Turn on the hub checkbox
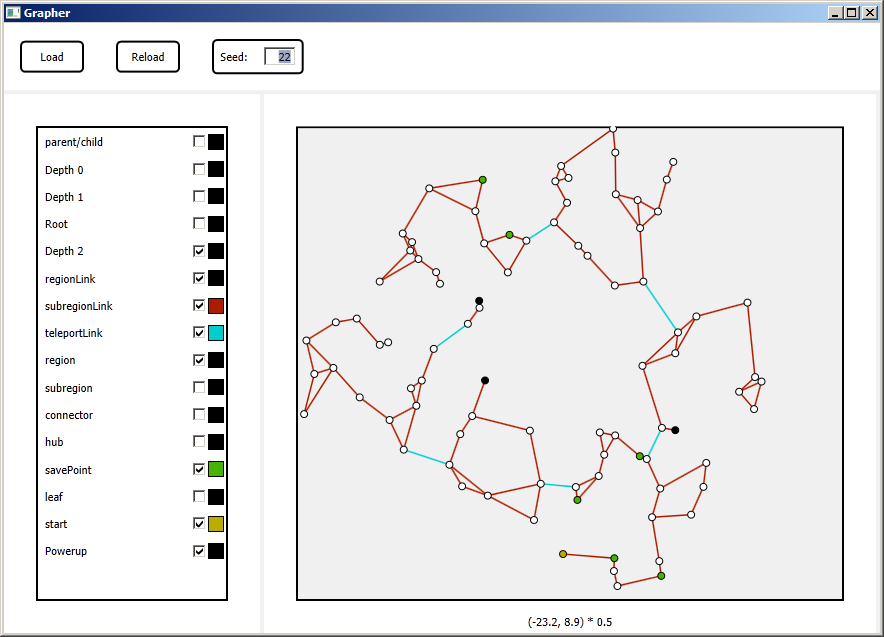Image resolution: width=884 pixels, height=637 pixels. (x=199, y=442)
